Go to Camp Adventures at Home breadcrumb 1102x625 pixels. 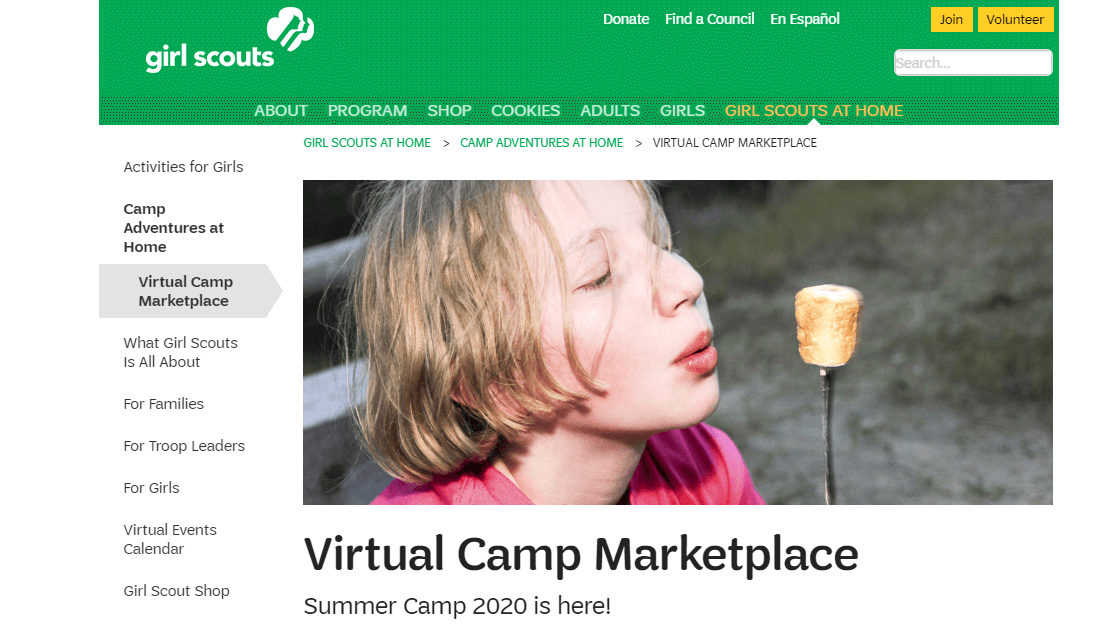[x=541, y=143]
